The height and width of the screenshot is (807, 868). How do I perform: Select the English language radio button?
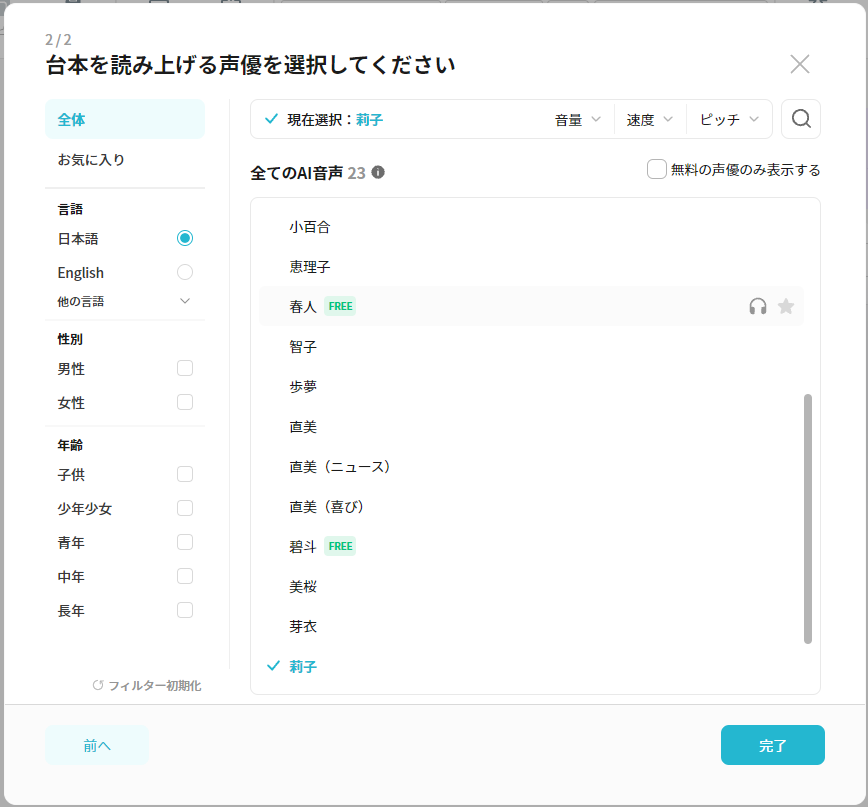coord(185,272)
